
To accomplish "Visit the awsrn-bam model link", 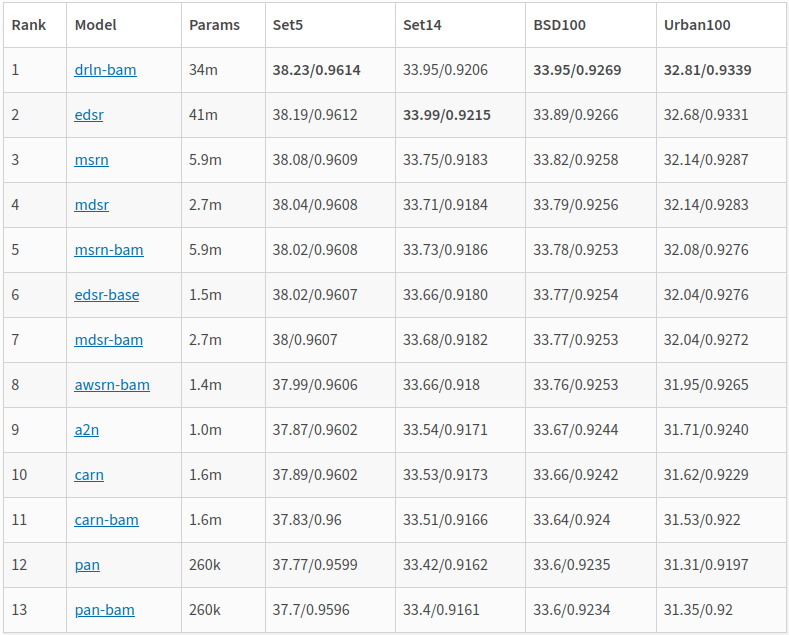I will [112, 385].
